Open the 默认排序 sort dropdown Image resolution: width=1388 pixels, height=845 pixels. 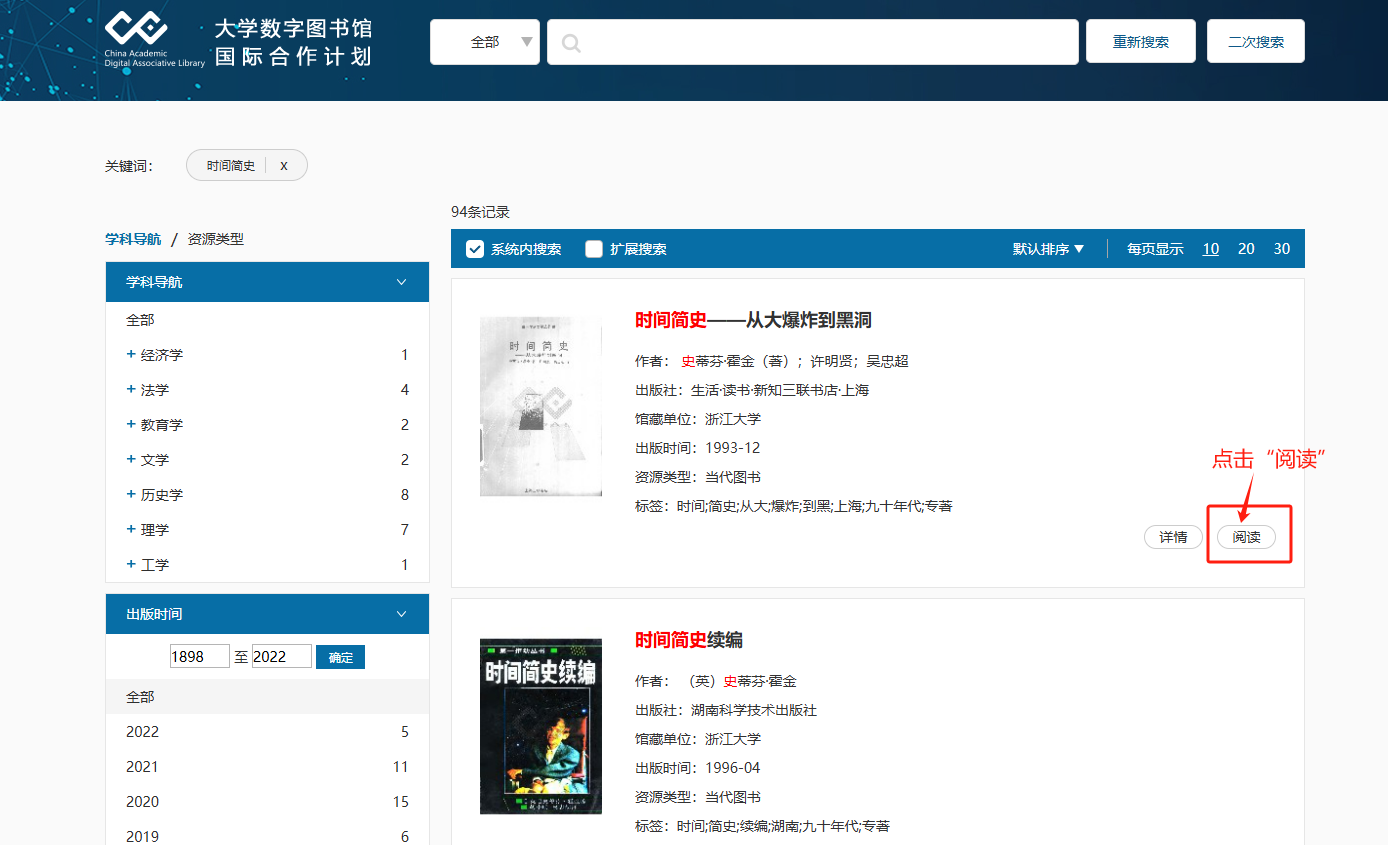coord(1048,249)
